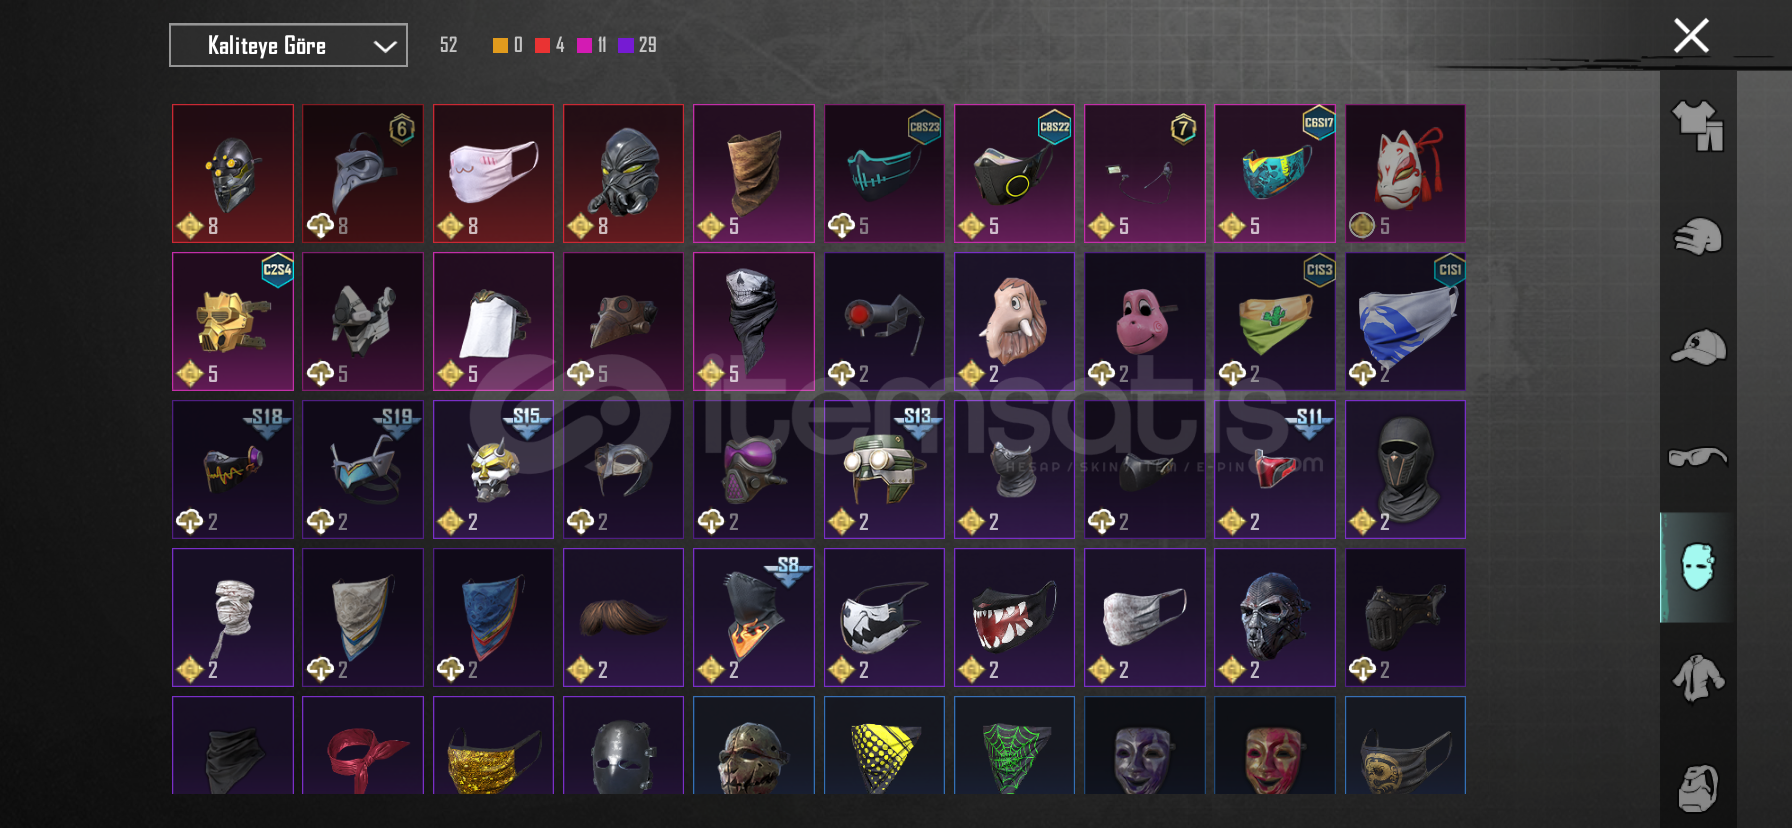1792x828 pixels.
Task: Select the gold C2S4 mask item
Action: click(x=233, y=321)
